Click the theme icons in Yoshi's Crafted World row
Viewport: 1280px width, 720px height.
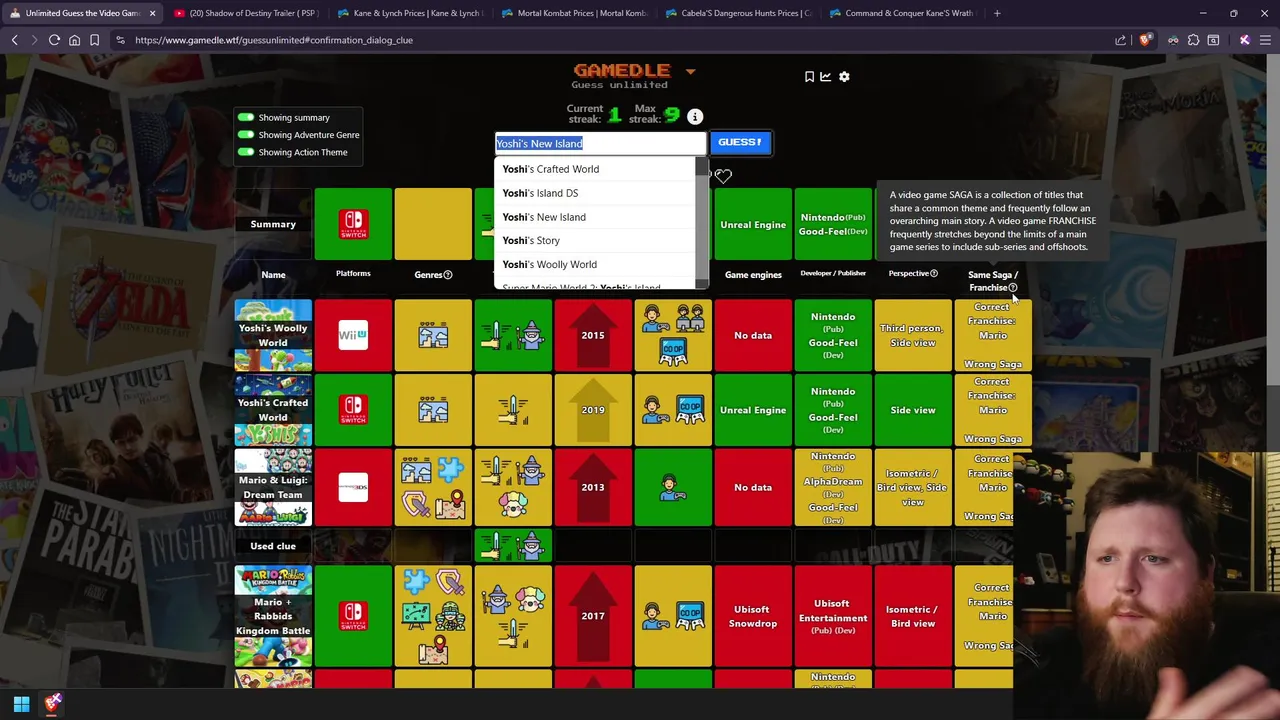click(513, 410)
